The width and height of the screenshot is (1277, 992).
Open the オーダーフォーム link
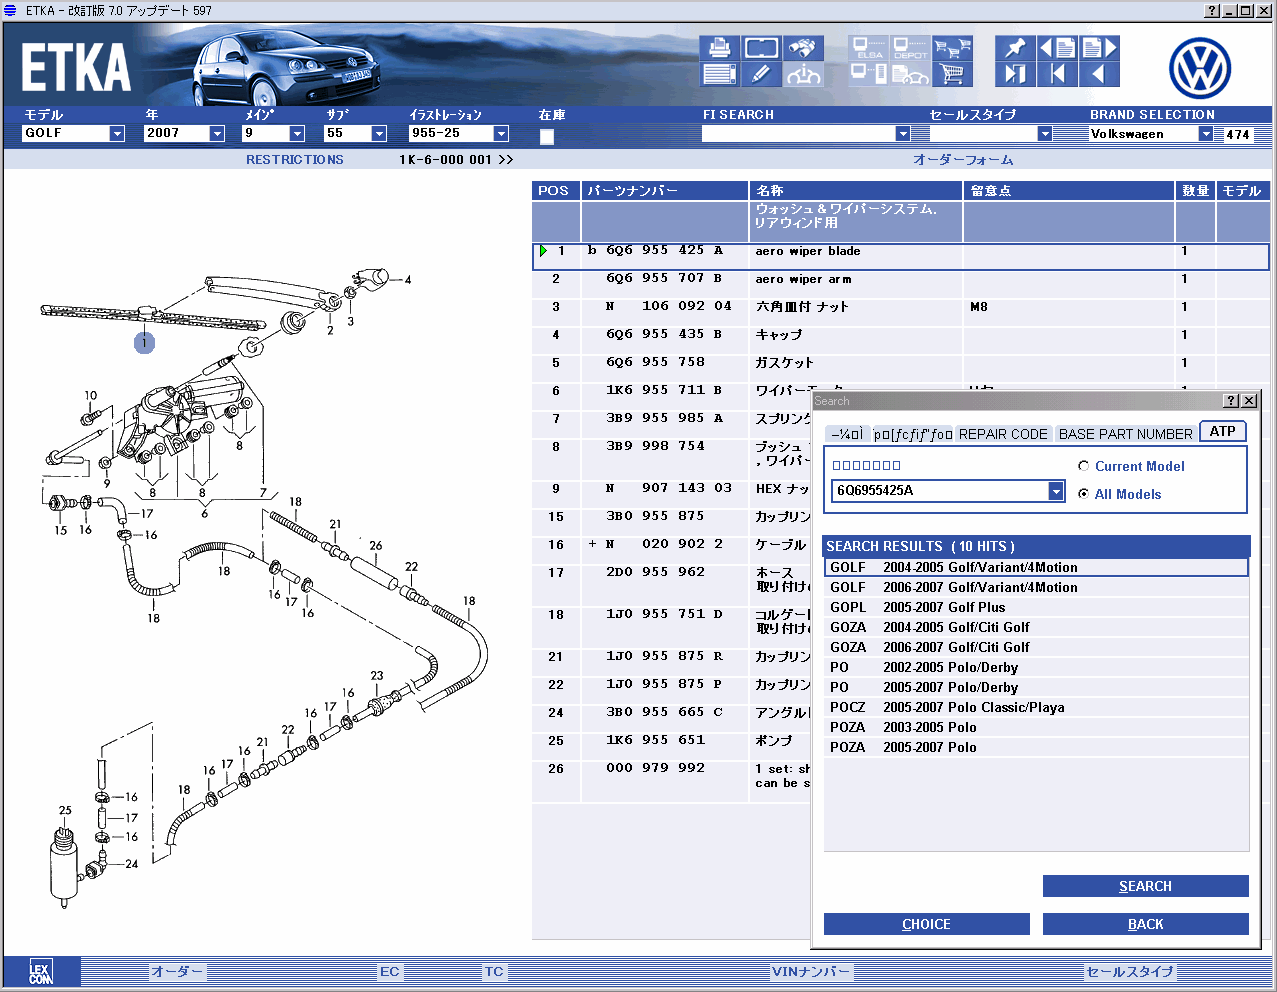point(963,160)
